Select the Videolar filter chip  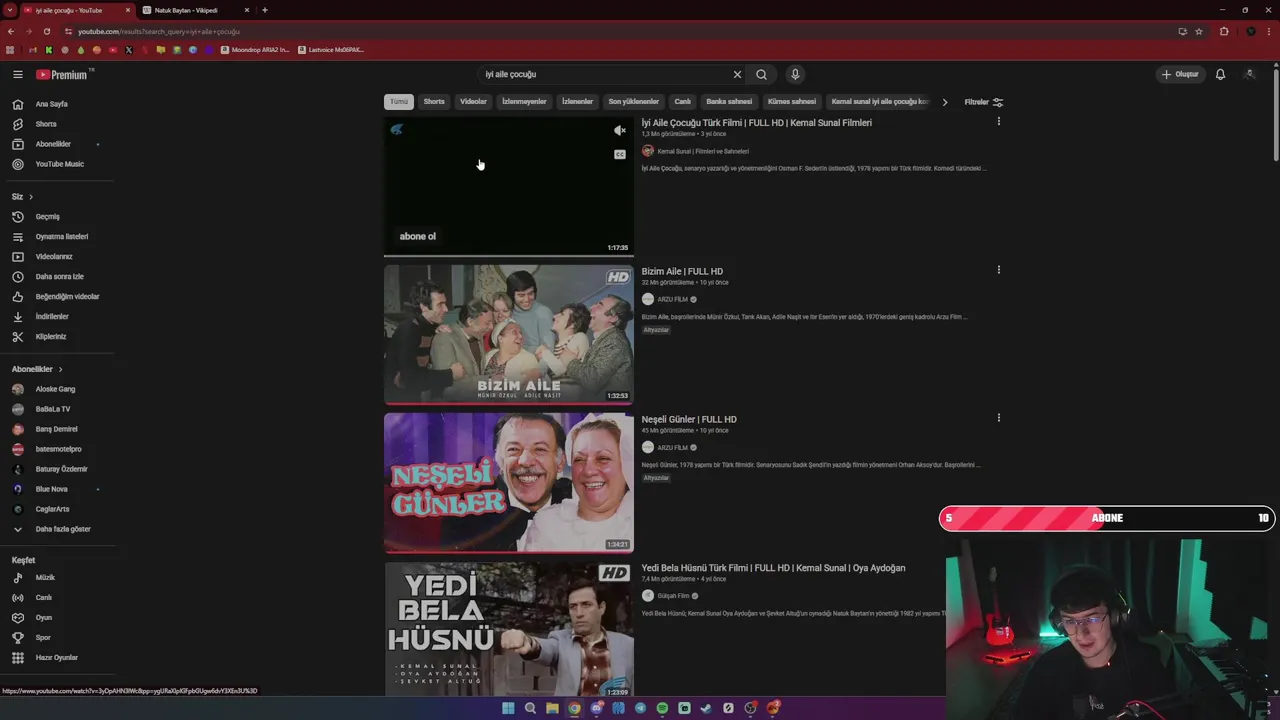(473, 102)
